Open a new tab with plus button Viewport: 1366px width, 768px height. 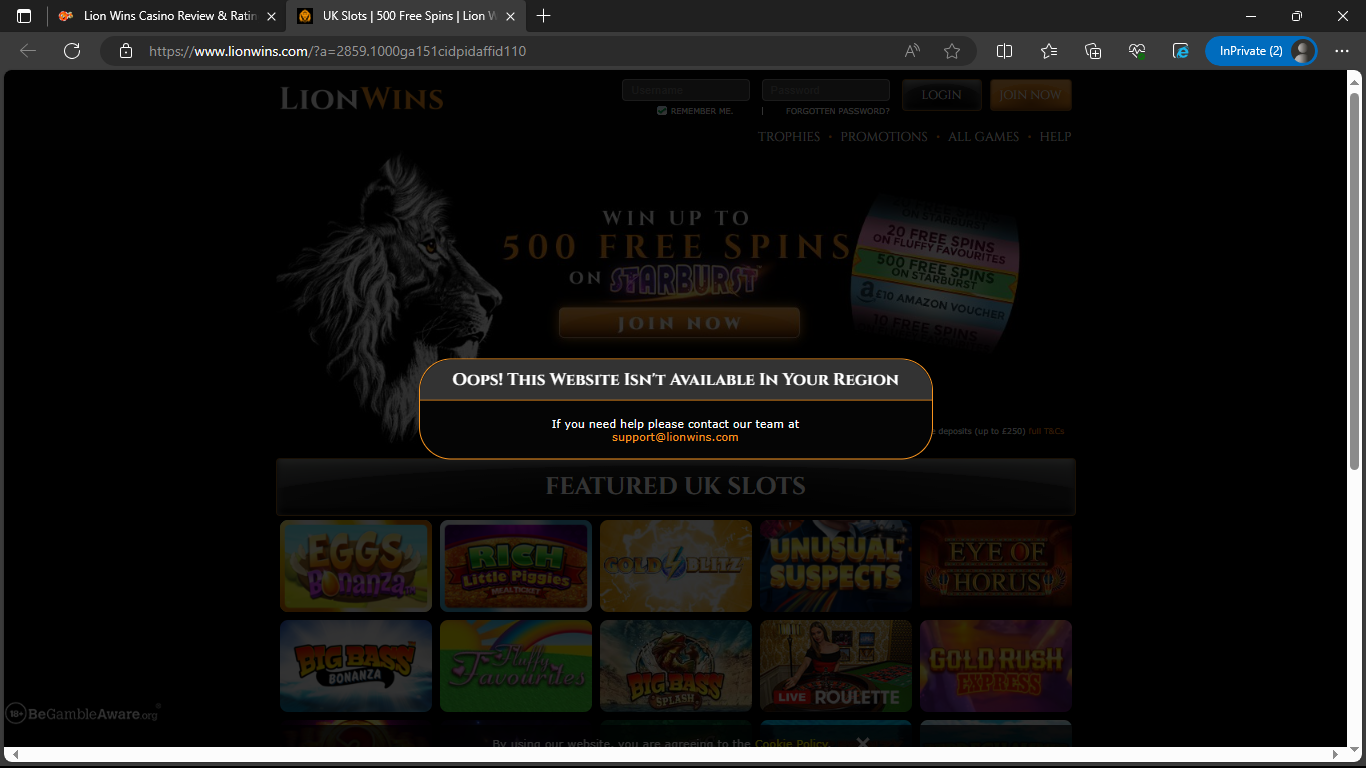point(544,16)
